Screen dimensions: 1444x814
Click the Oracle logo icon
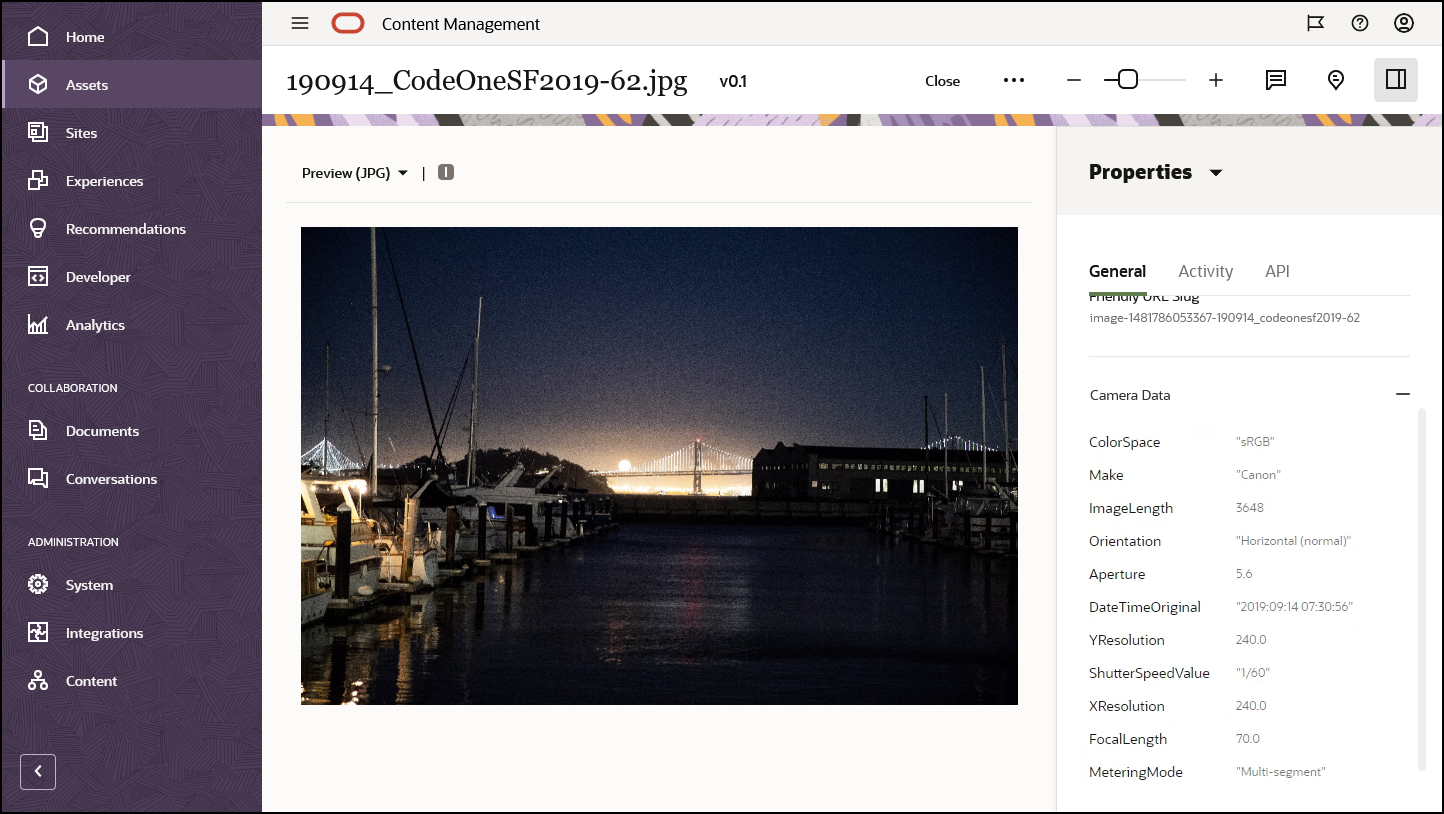tap(348, 23)
